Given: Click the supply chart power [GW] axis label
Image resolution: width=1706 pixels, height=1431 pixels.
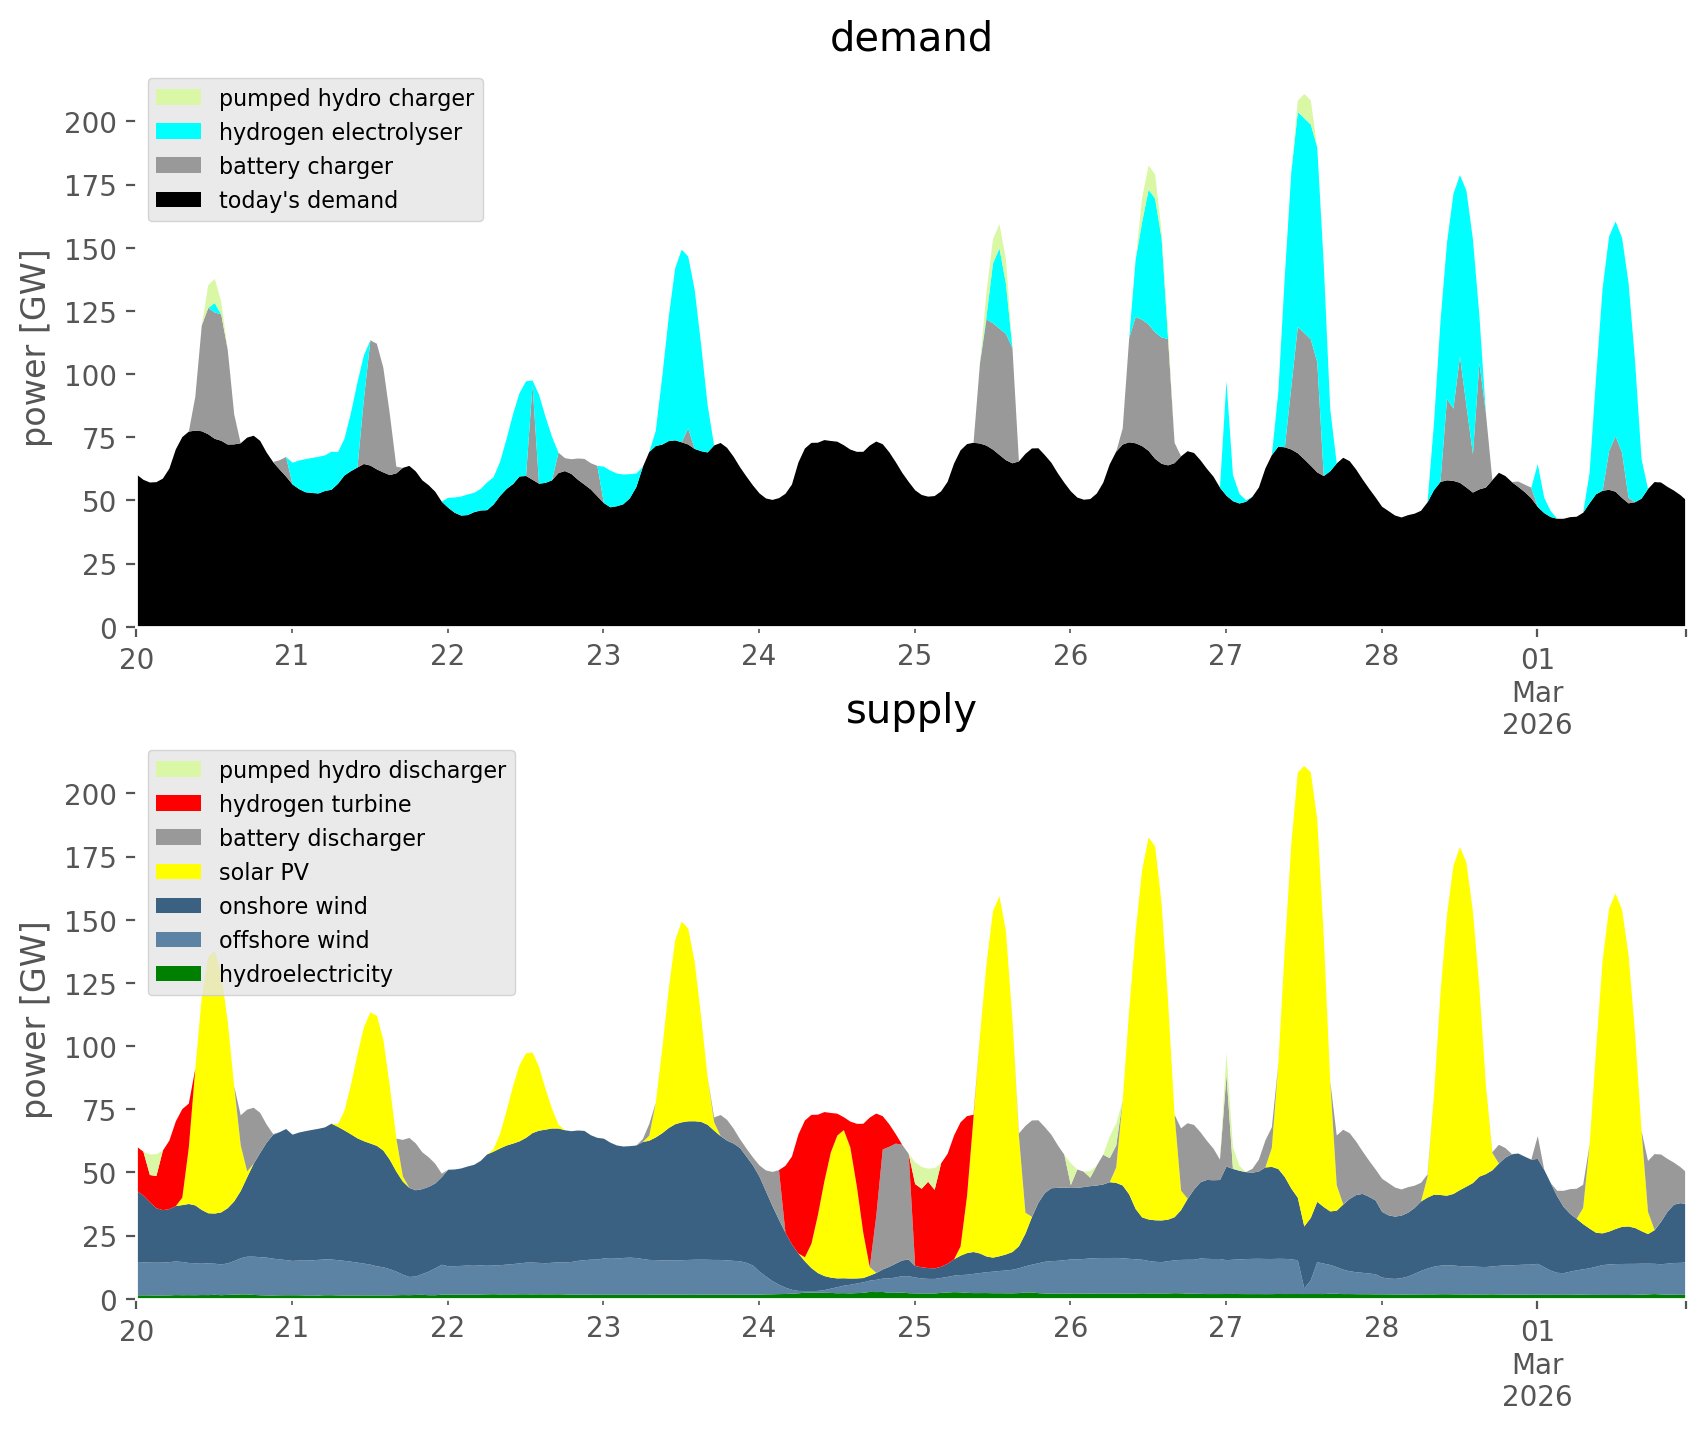Looking at the screenshot, I should tap(35, 1020).
